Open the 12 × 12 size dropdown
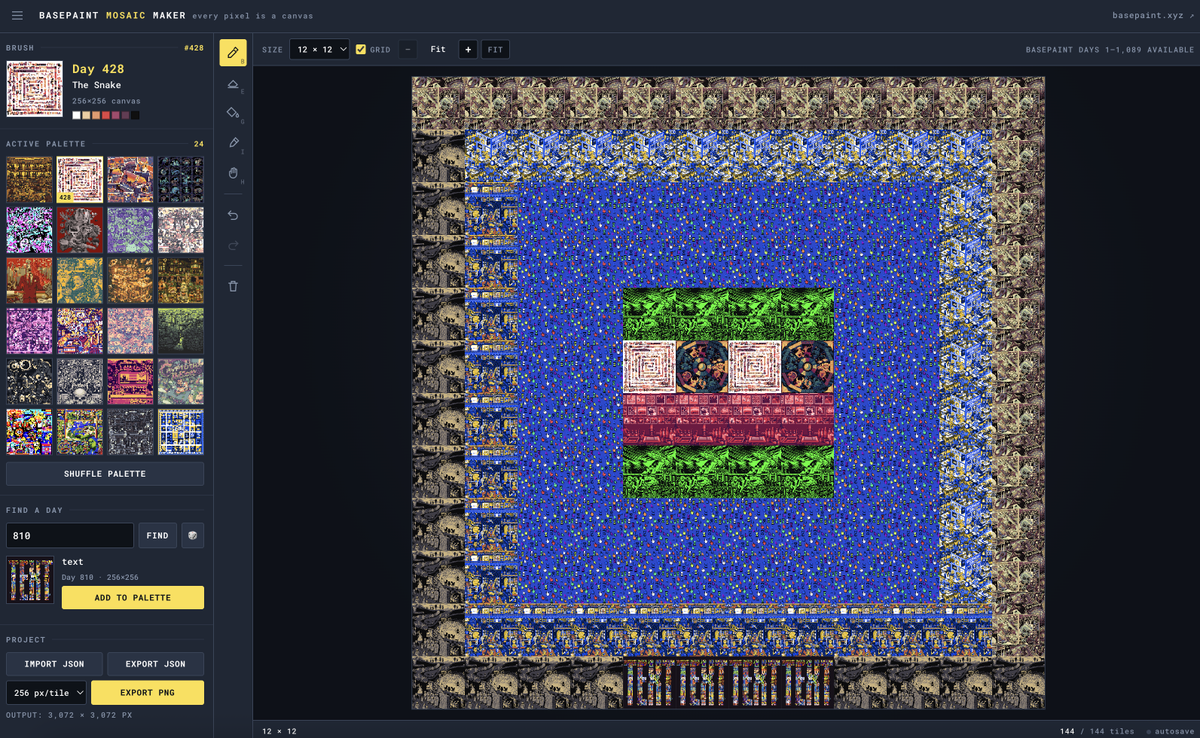Image resolution: width=1200 pixels, height=738 pixels. click(319, 49)
